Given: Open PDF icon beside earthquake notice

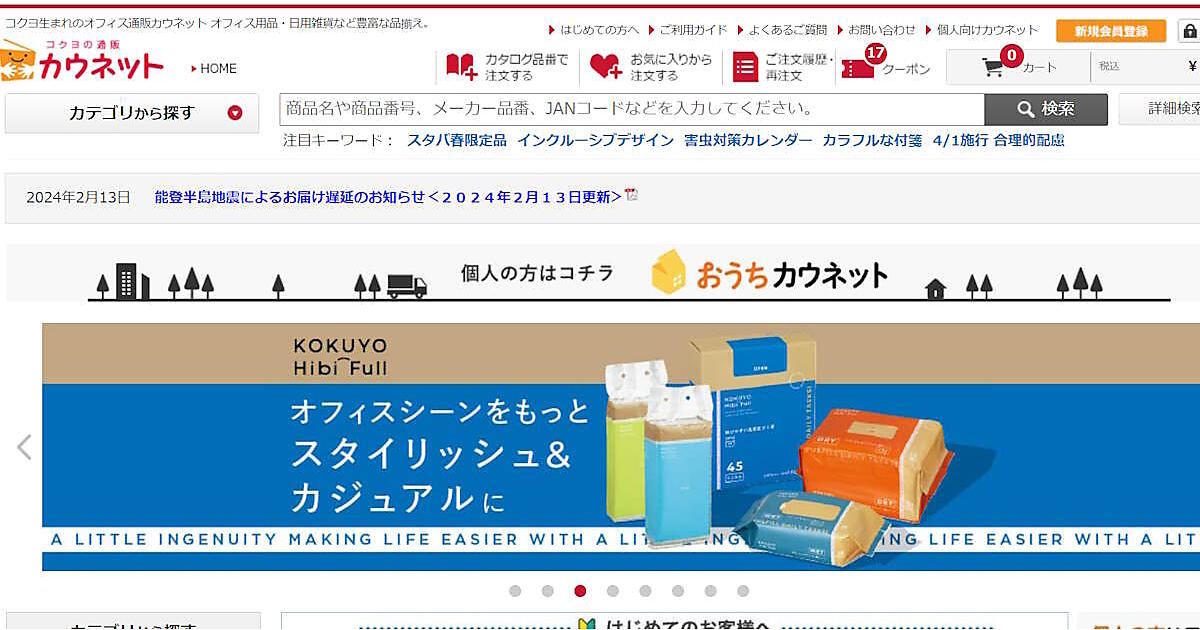Looking at the screenshot, I should (631, 195).
